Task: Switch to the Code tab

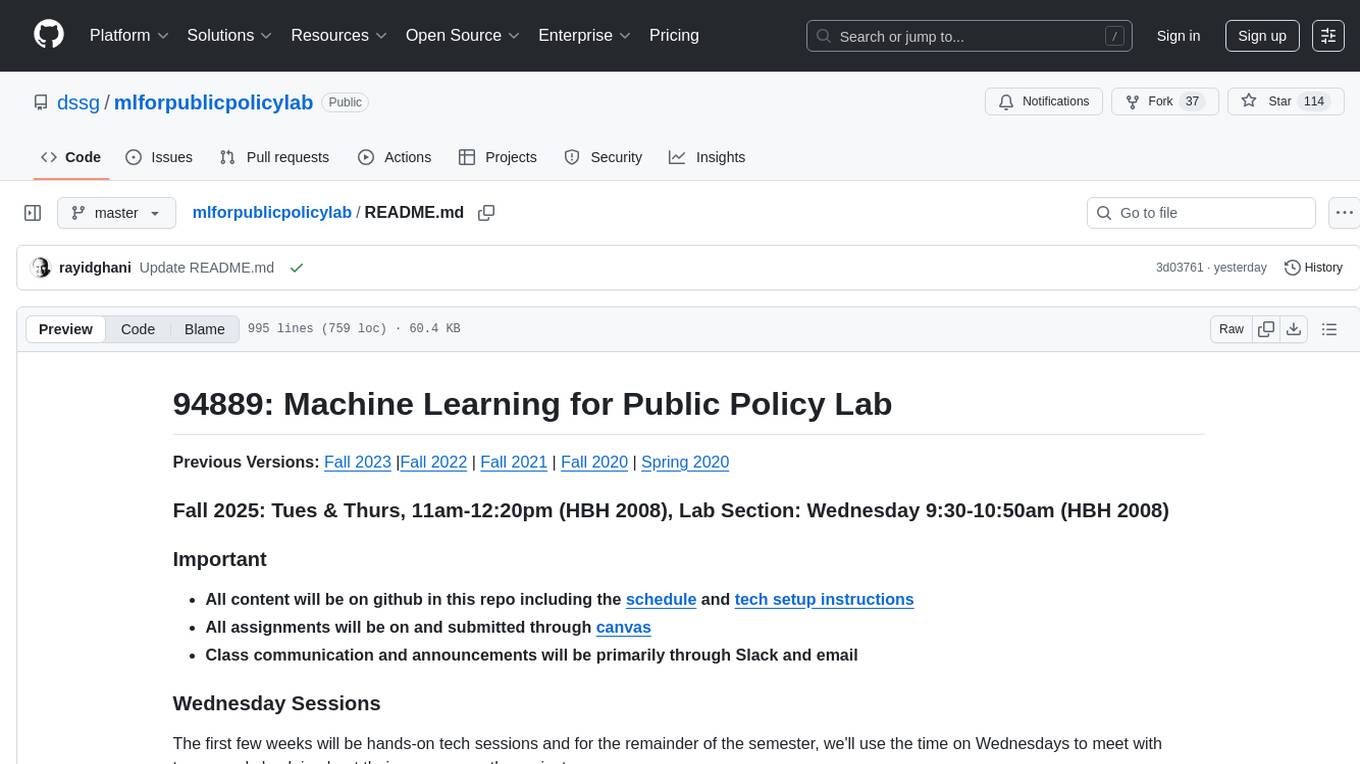Action: pos(71,157)
